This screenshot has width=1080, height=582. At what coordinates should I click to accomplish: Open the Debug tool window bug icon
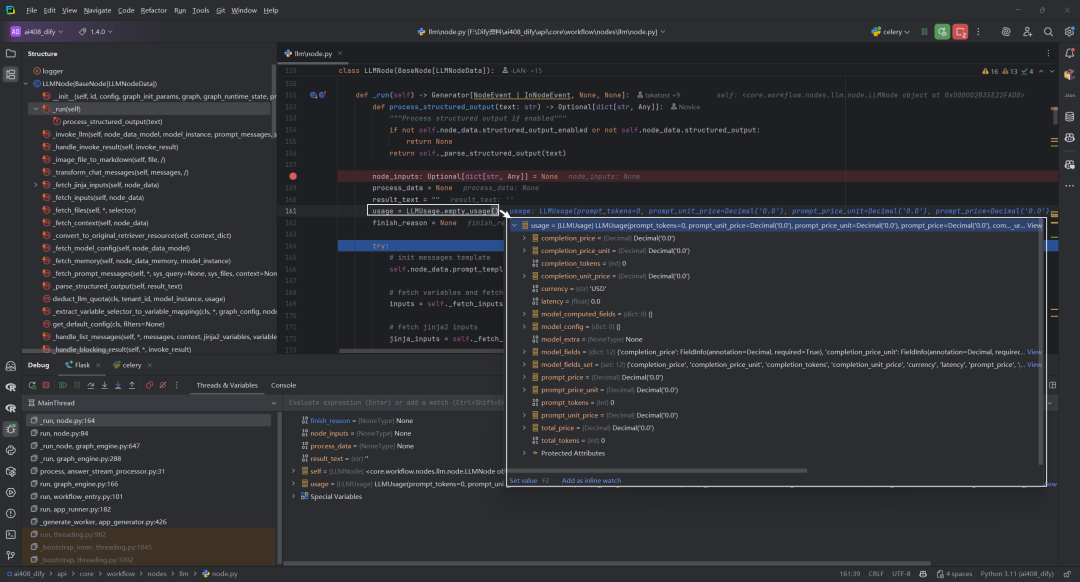pos(10,429)
